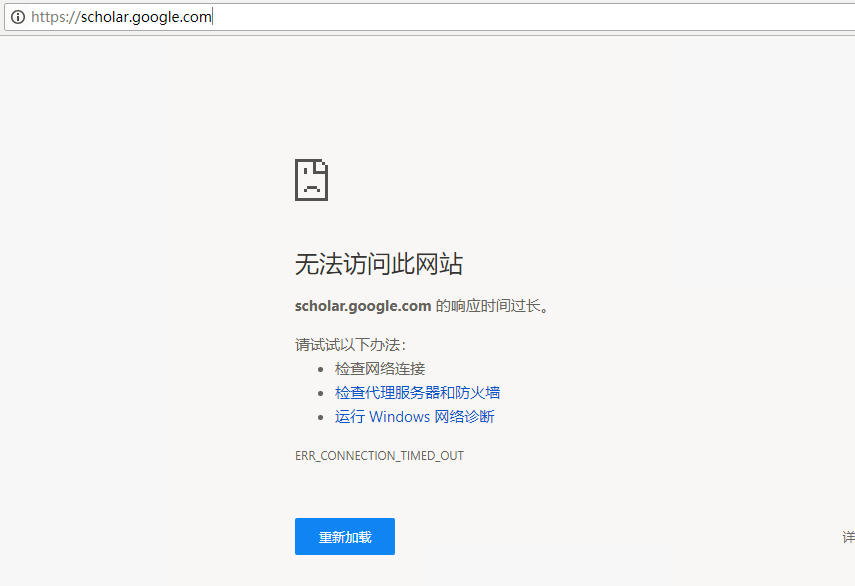Click the 请试试以下办法 text line
The height and width of the screenshot is (586, 855).
(x=351, y=345)
